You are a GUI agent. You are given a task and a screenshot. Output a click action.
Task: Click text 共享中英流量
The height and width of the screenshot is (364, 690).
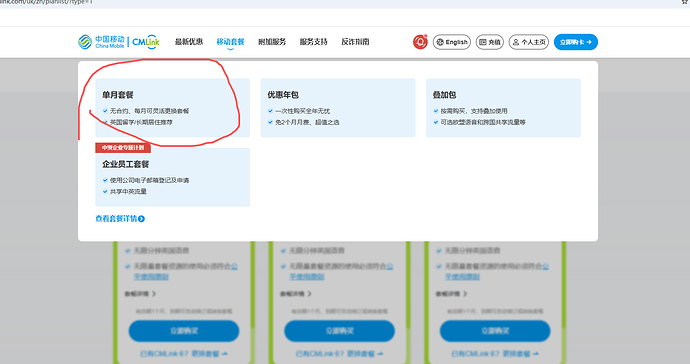point(128,192)
